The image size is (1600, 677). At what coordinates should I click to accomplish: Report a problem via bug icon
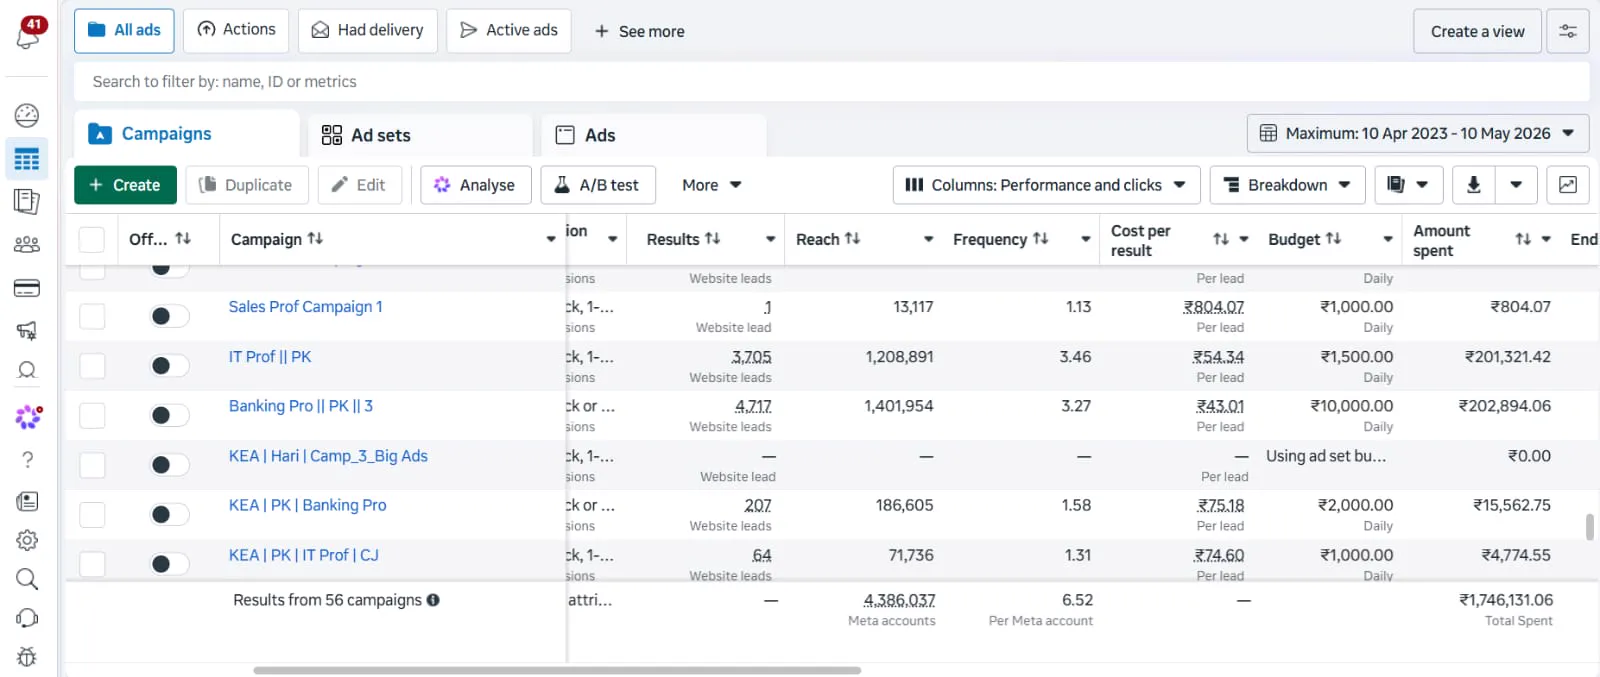27,657
